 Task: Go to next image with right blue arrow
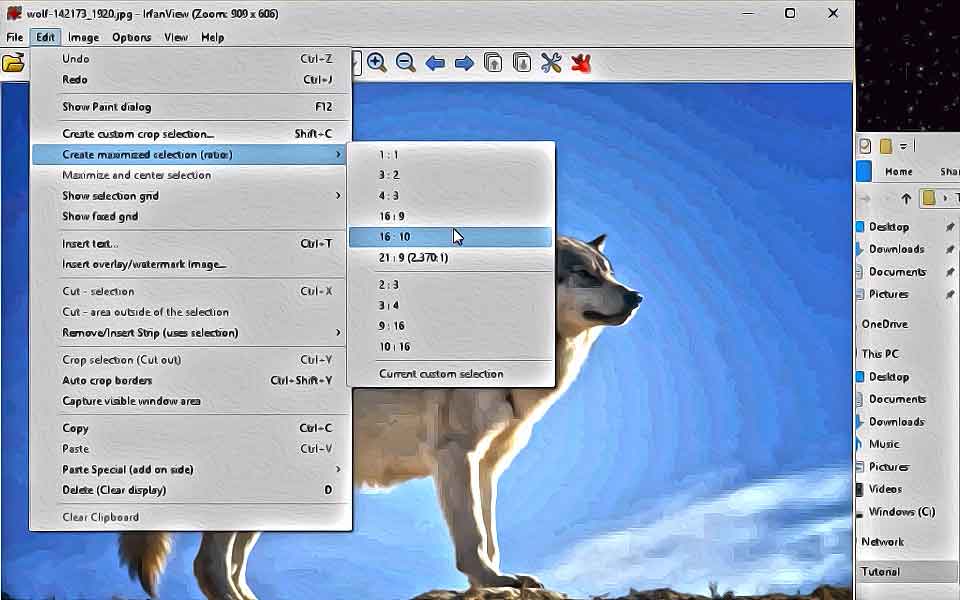click(464, 63)
